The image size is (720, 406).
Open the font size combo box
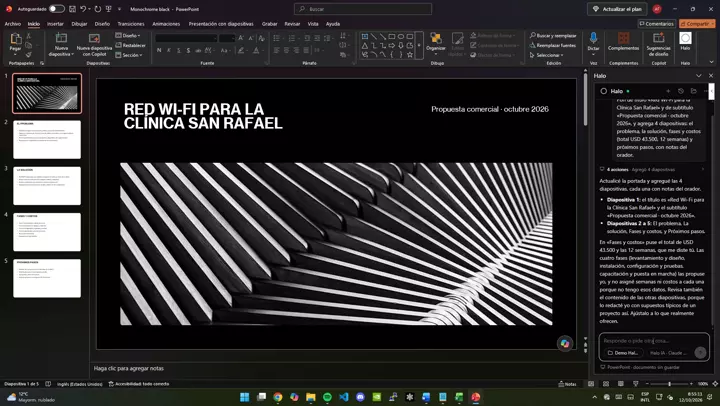click(227, 38)
